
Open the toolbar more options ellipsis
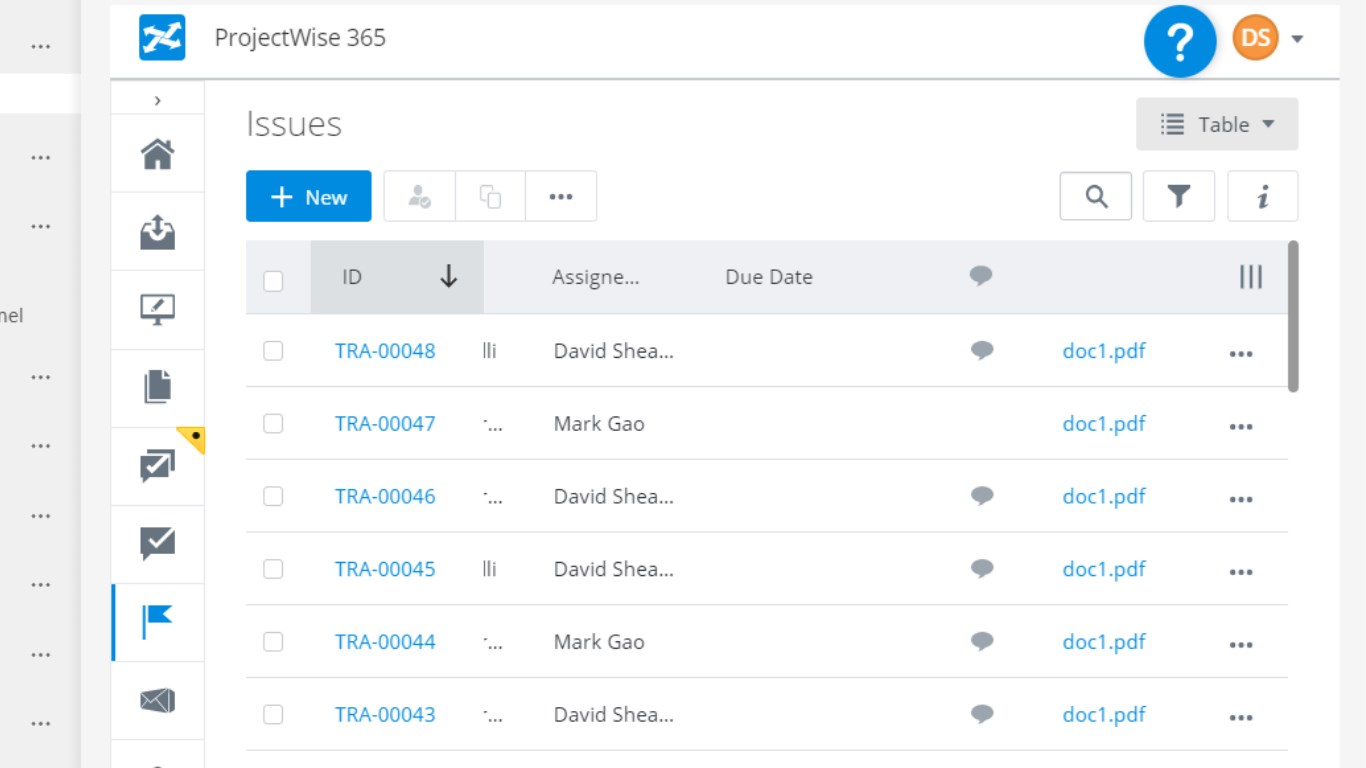[561, 197]
